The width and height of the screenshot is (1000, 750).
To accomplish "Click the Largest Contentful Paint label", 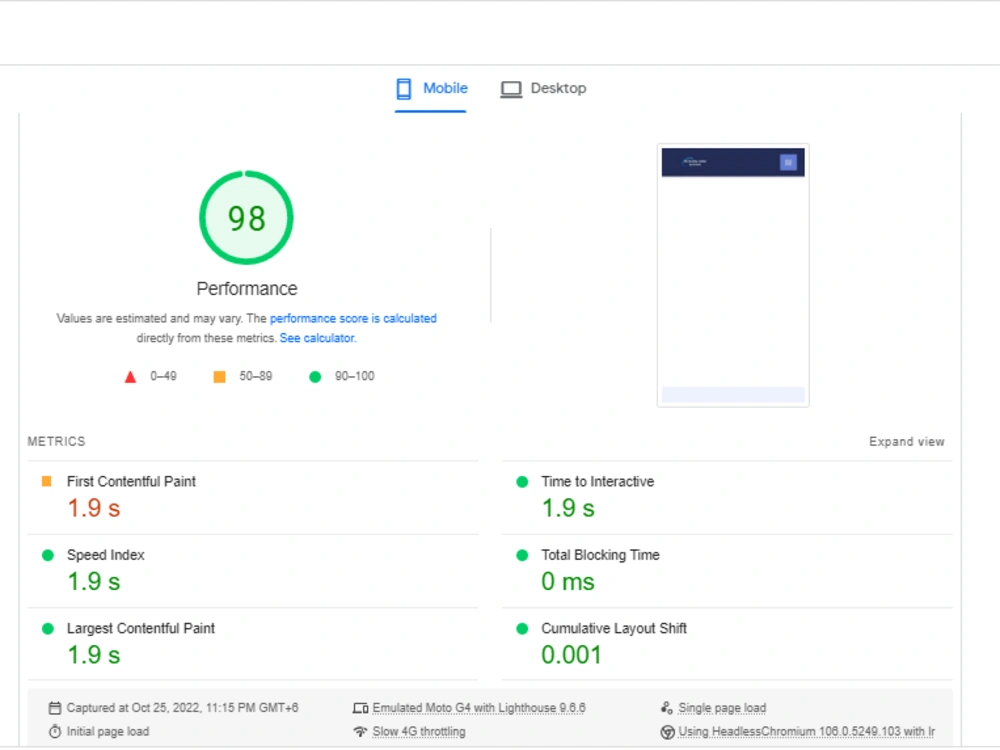I will pos(141,628).
